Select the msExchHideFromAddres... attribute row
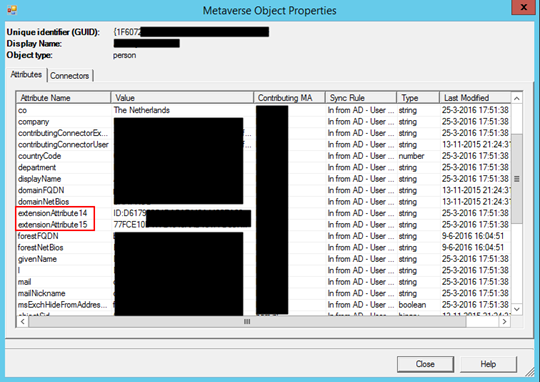Screen dimensions: 540x382 pyautogui.click(x=263, y=305)
